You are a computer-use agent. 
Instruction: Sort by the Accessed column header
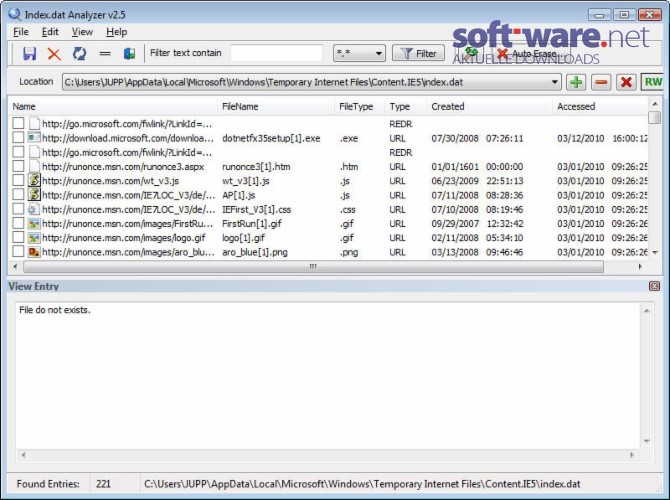[600, 106]
